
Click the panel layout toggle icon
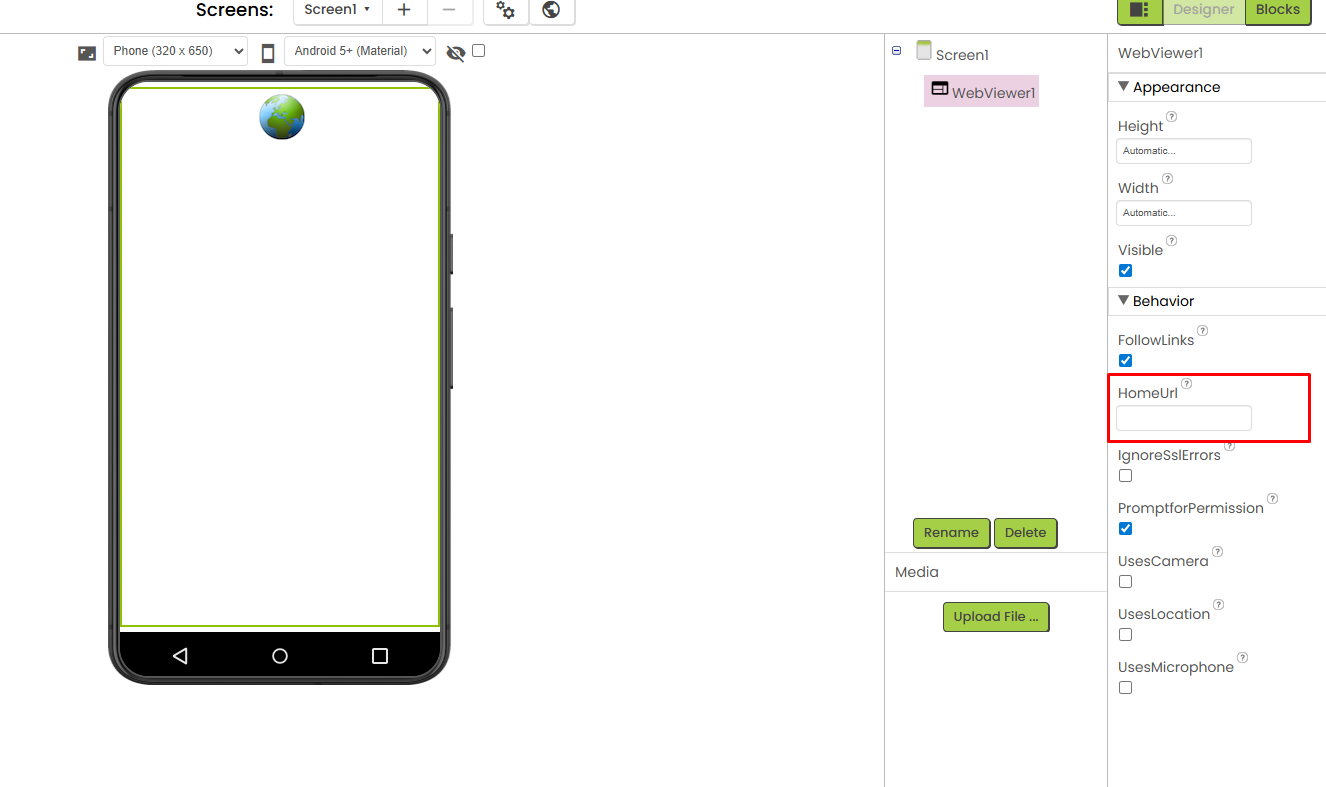tap(1139, 10)
